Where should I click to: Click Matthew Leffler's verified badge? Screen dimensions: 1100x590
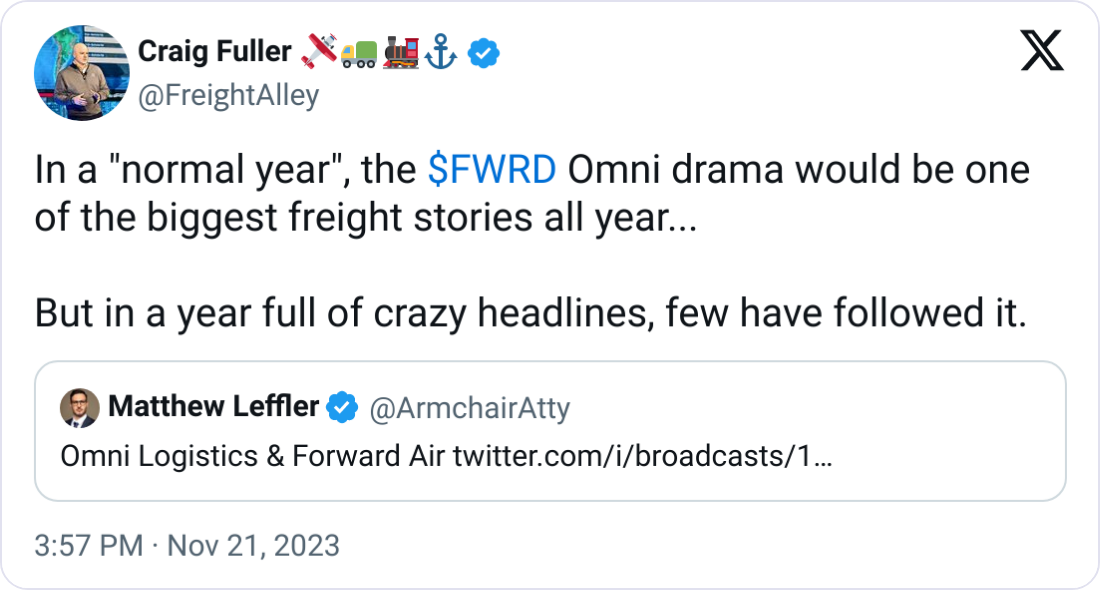click(344, 407)
